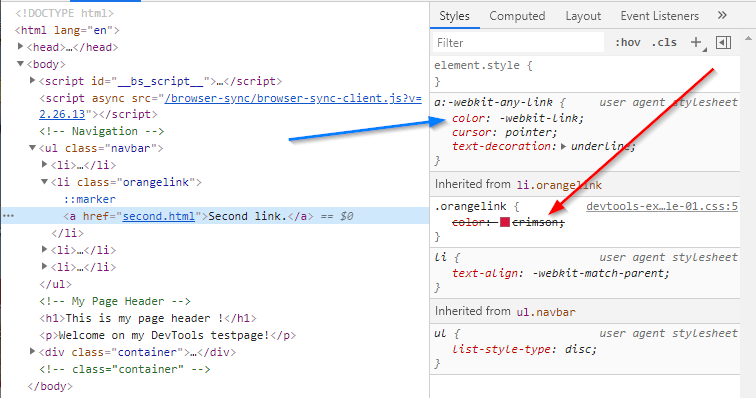The width and height of the screenshot is (756, 398).
Task: Click the scrollbar up arrow in Styles pane
Action: [x=748, y=39]
